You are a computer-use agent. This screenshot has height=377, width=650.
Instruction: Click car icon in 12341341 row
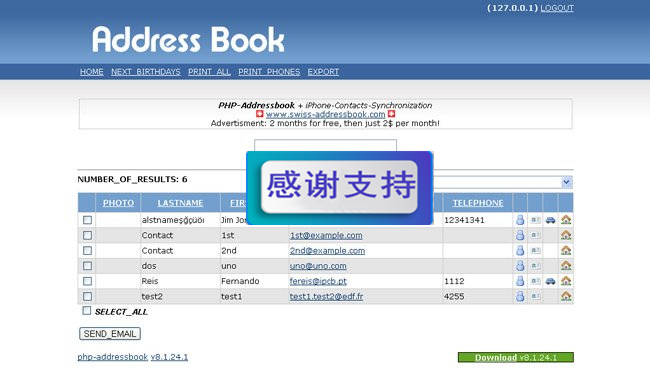click(551, 220)
